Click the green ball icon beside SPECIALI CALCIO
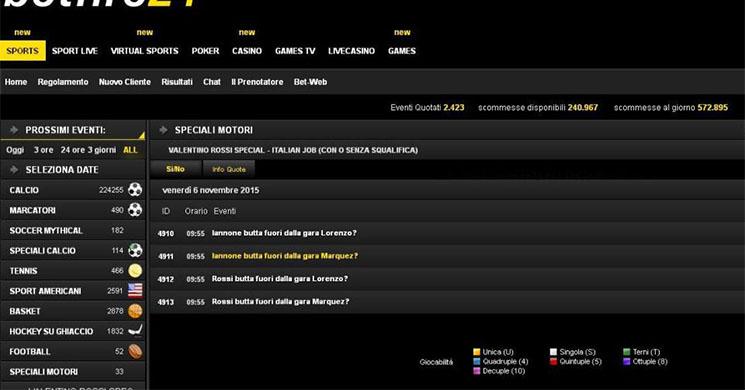 point(135,250)
